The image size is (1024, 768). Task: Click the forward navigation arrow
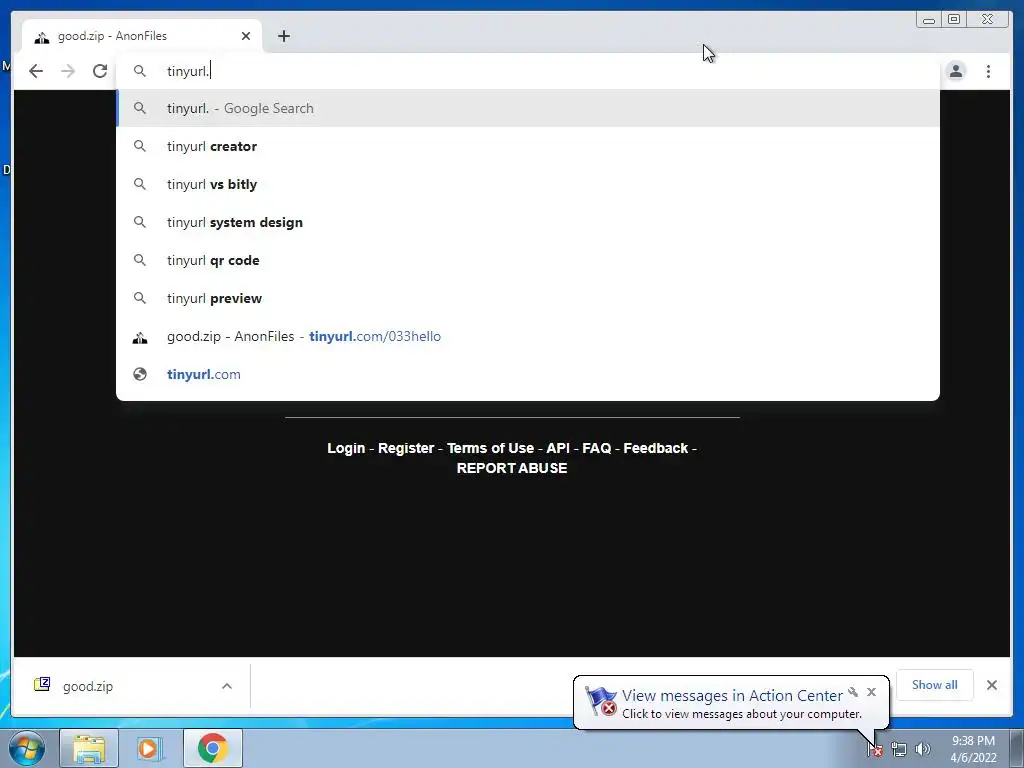68,71
